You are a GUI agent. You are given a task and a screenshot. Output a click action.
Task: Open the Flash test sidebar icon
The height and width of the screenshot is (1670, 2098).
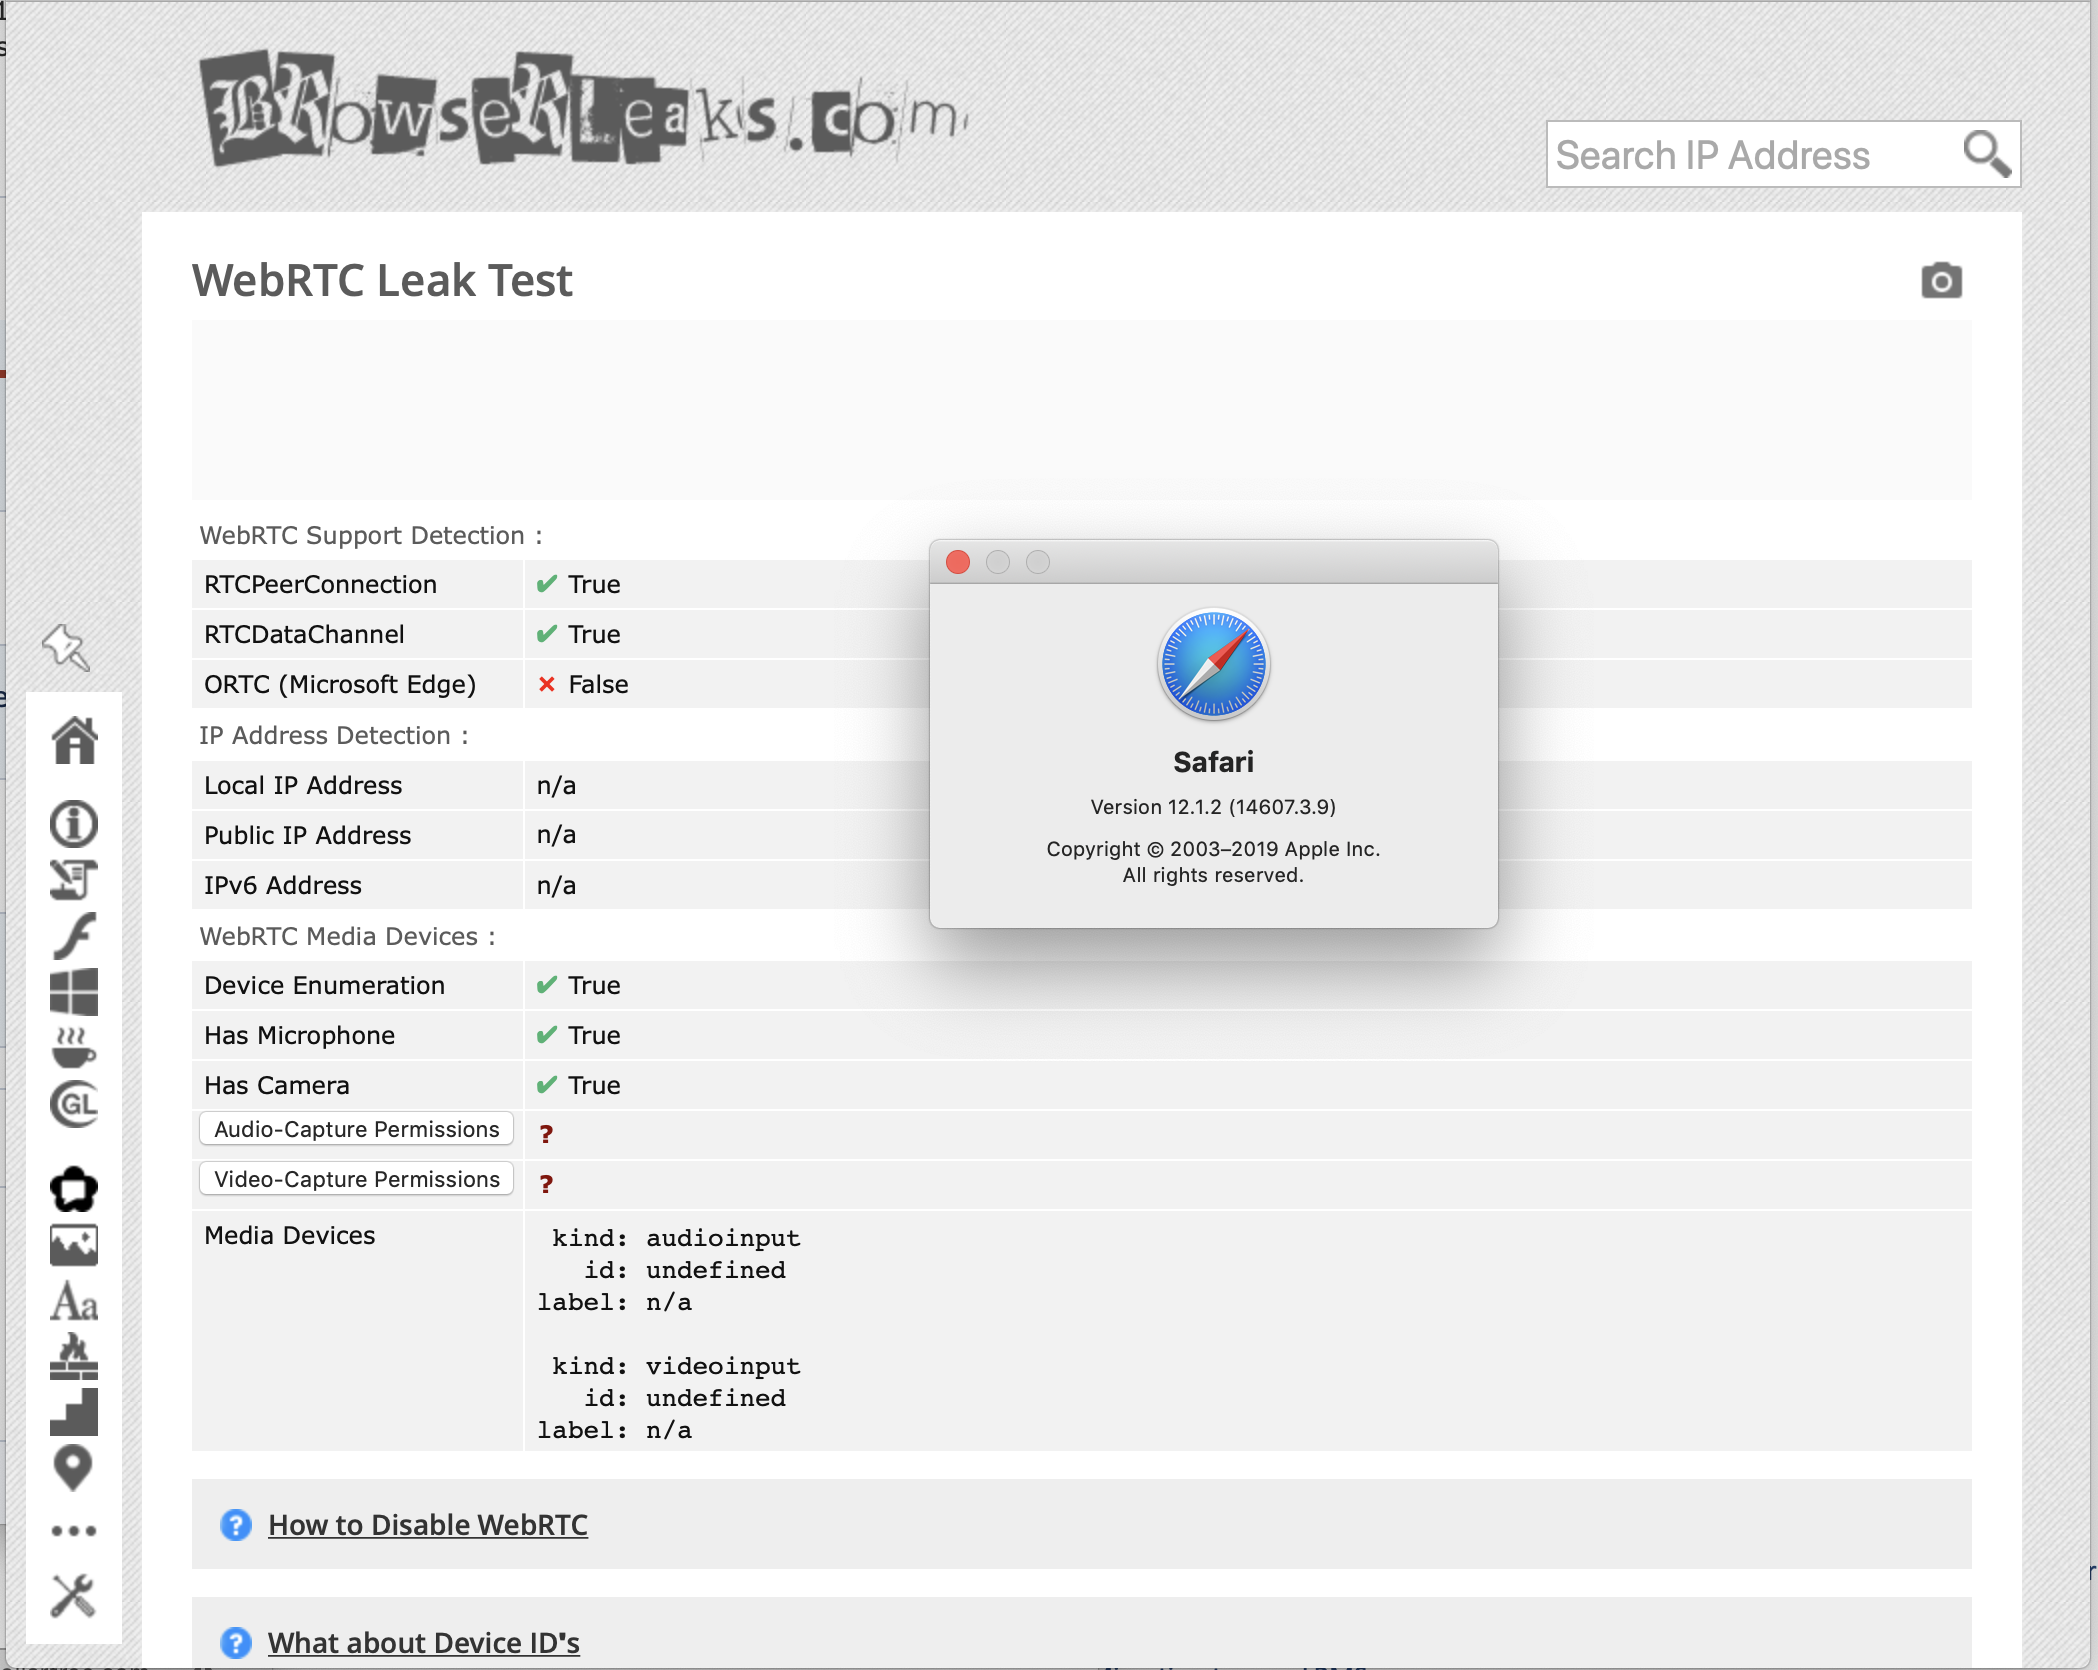click(74, 936)
